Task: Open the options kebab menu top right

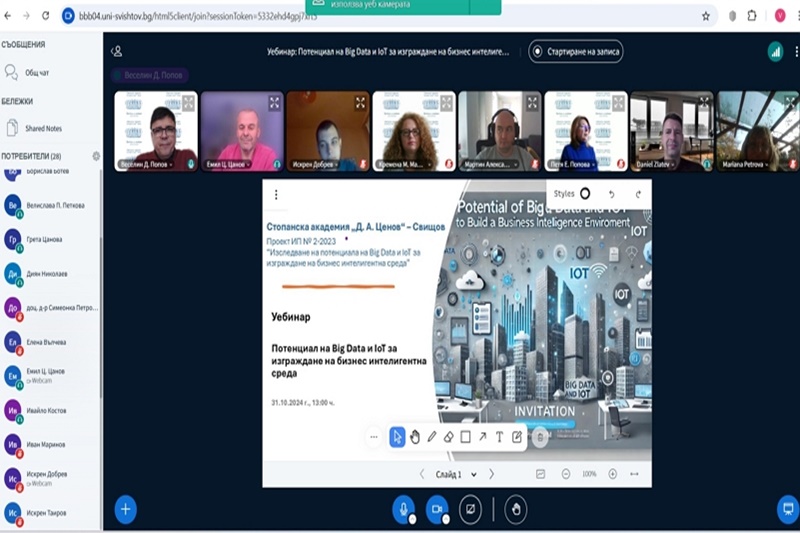Action: click(x=796, y=52)
